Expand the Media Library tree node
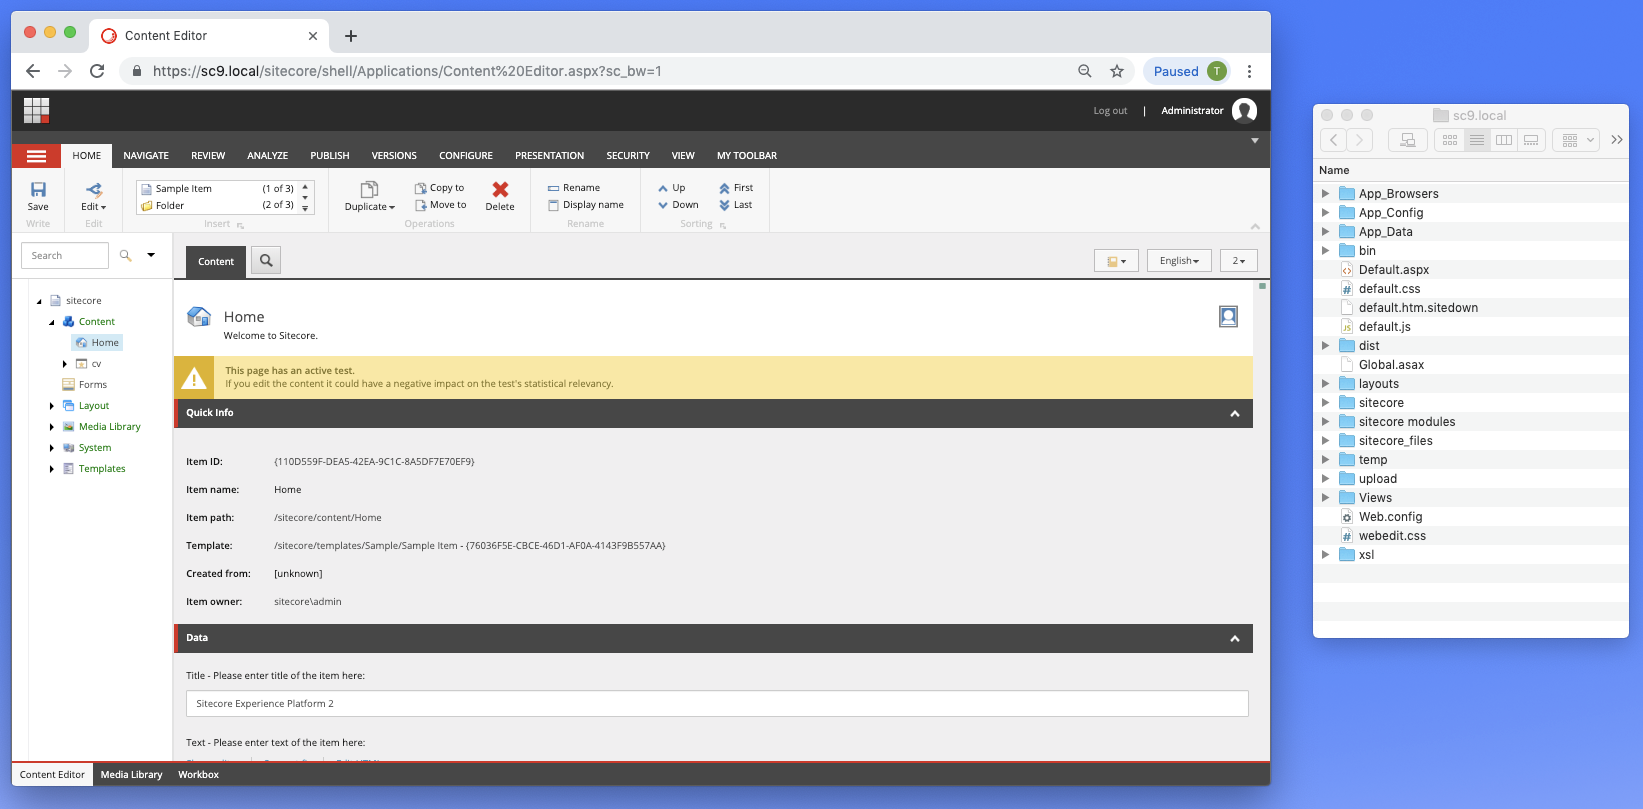1643x809 pixels. (x=52, y=427)
